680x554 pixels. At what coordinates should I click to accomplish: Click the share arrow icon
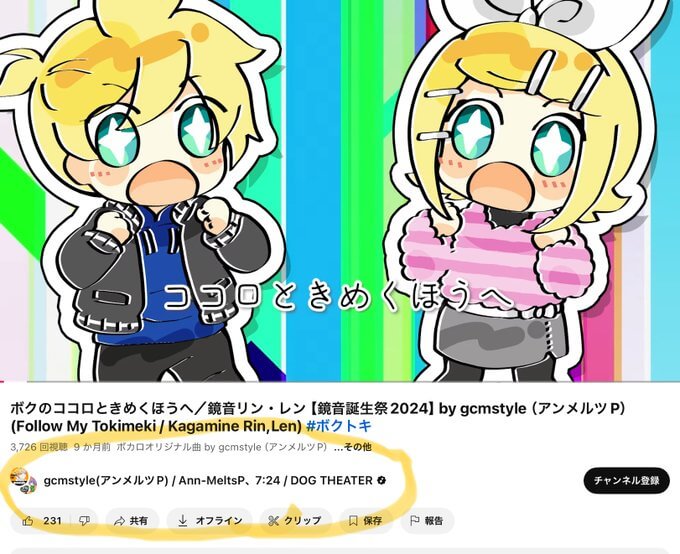(x=119, y=521)
